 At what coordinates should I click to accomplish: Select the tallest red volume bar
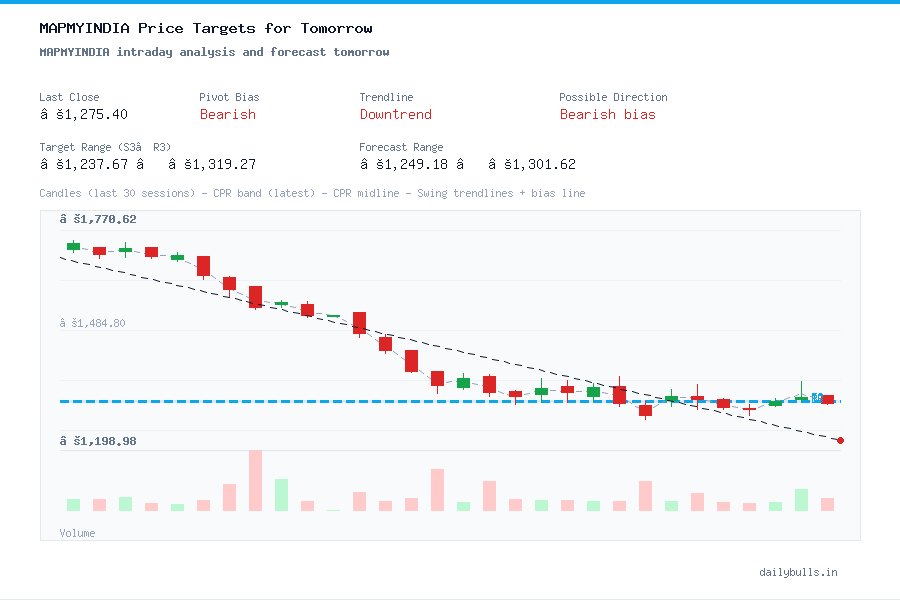click(x=255, y=480)
